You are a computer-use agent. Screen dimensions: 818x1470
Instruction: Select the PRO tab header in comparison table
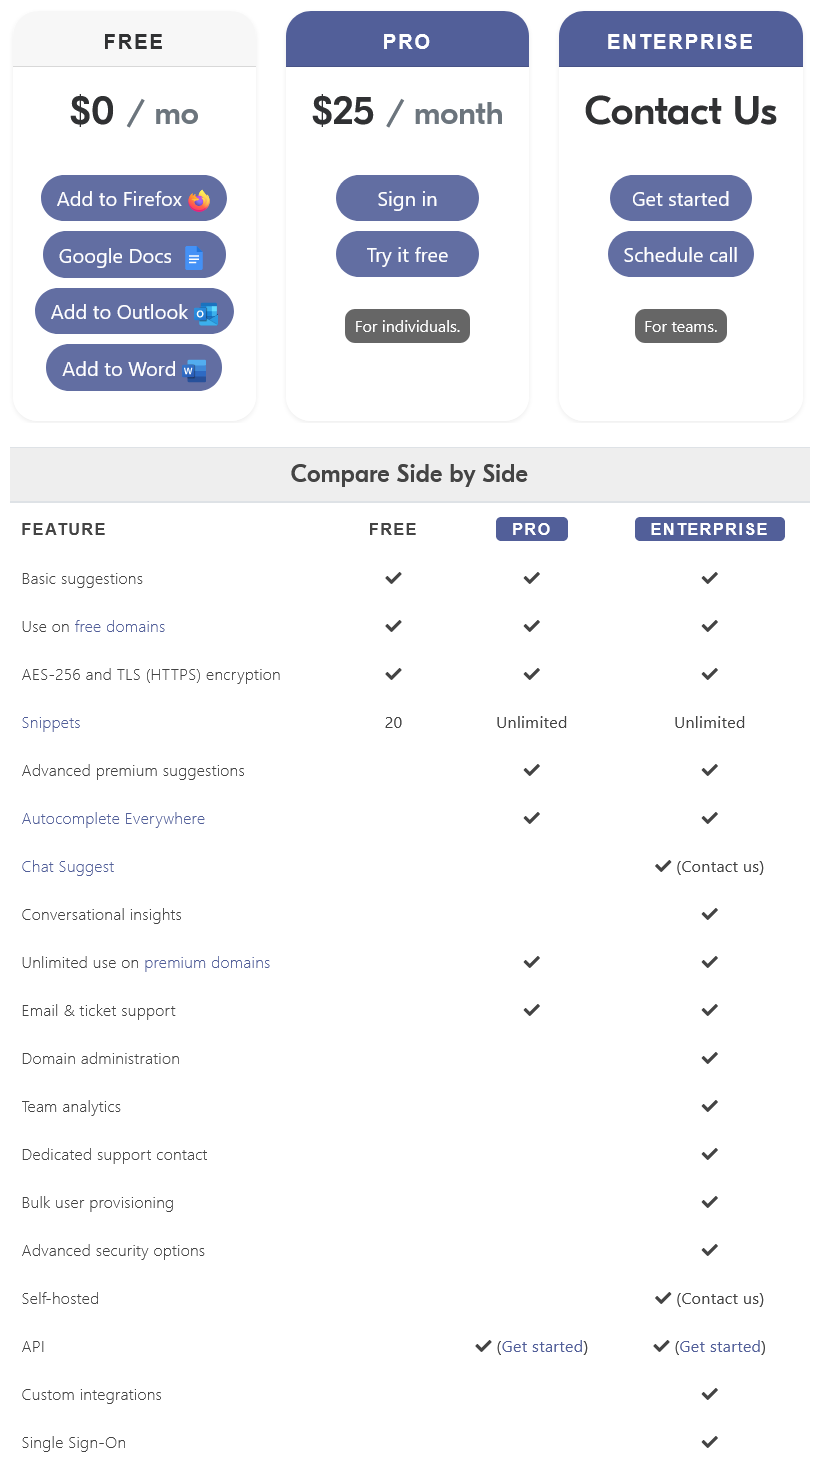pyautogui.click(x=531, y=529)
